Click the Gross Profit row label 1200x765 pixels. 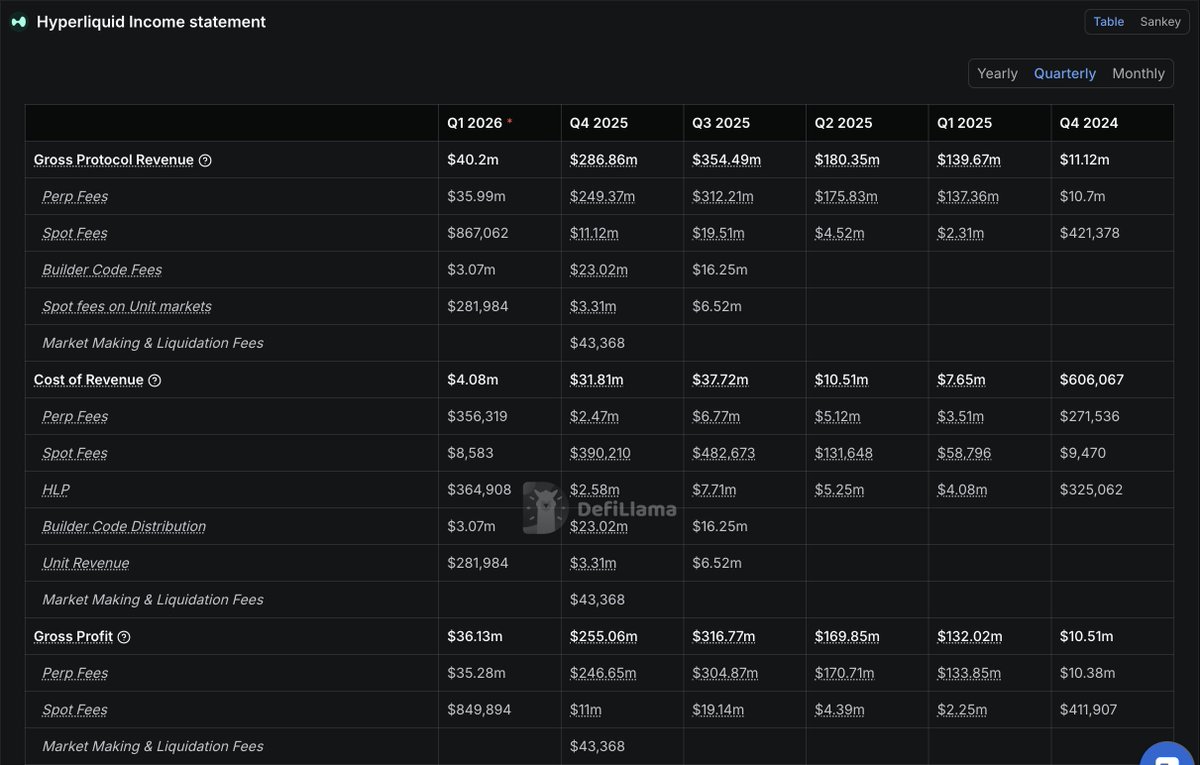[74, 637]
